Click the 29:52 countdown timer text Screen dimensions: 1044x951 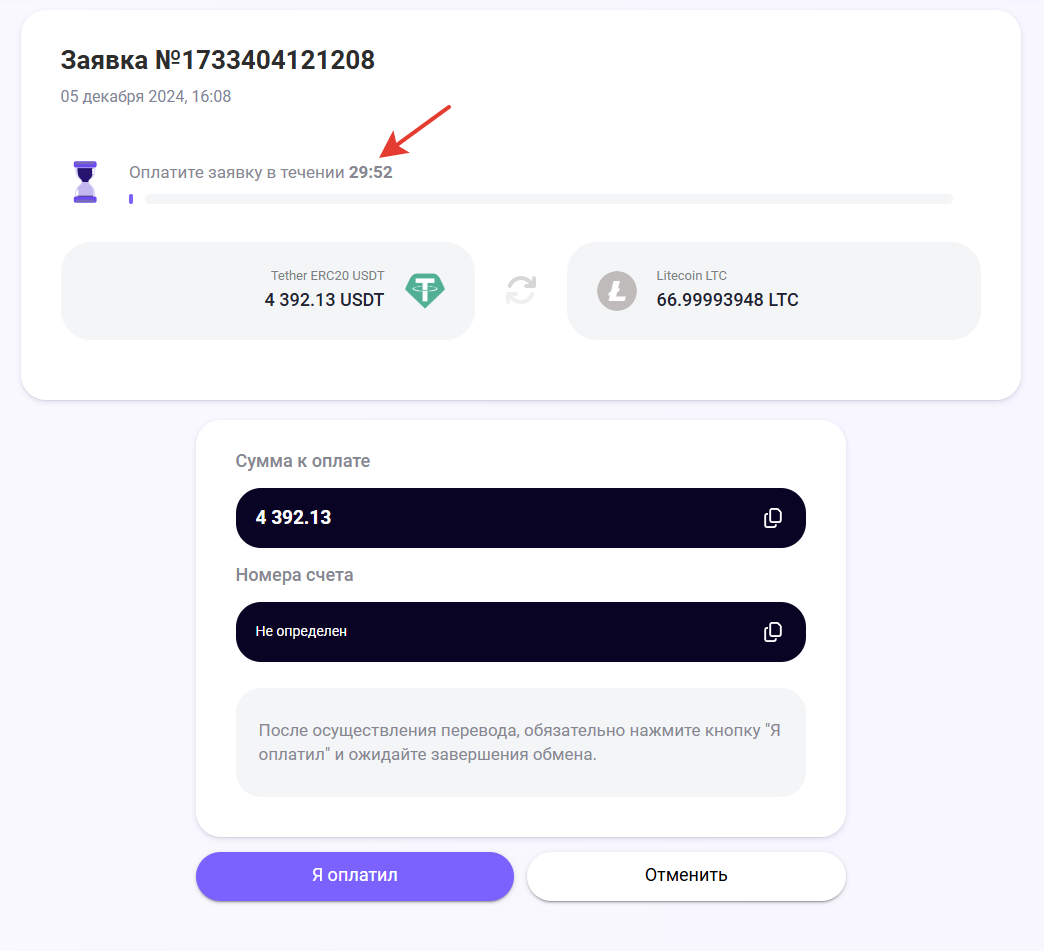(370, 173)
